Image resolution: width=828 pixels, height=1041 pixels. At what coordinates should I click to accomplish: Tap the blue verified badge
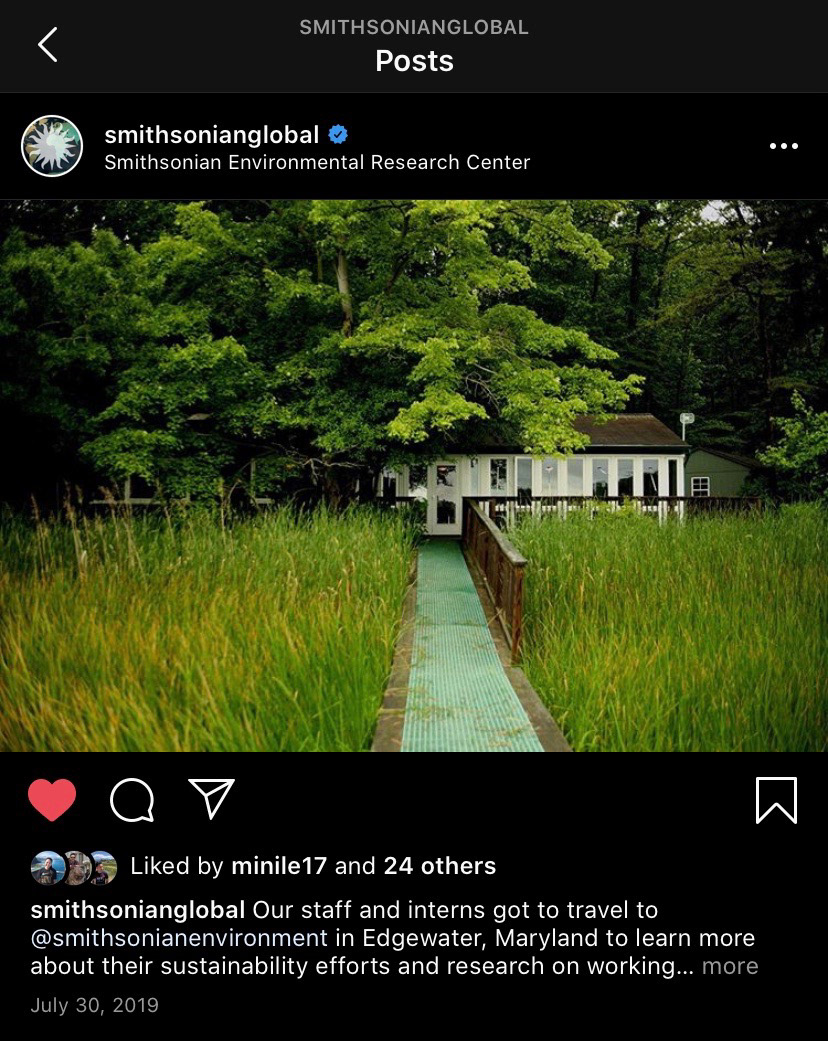(338, 135)
